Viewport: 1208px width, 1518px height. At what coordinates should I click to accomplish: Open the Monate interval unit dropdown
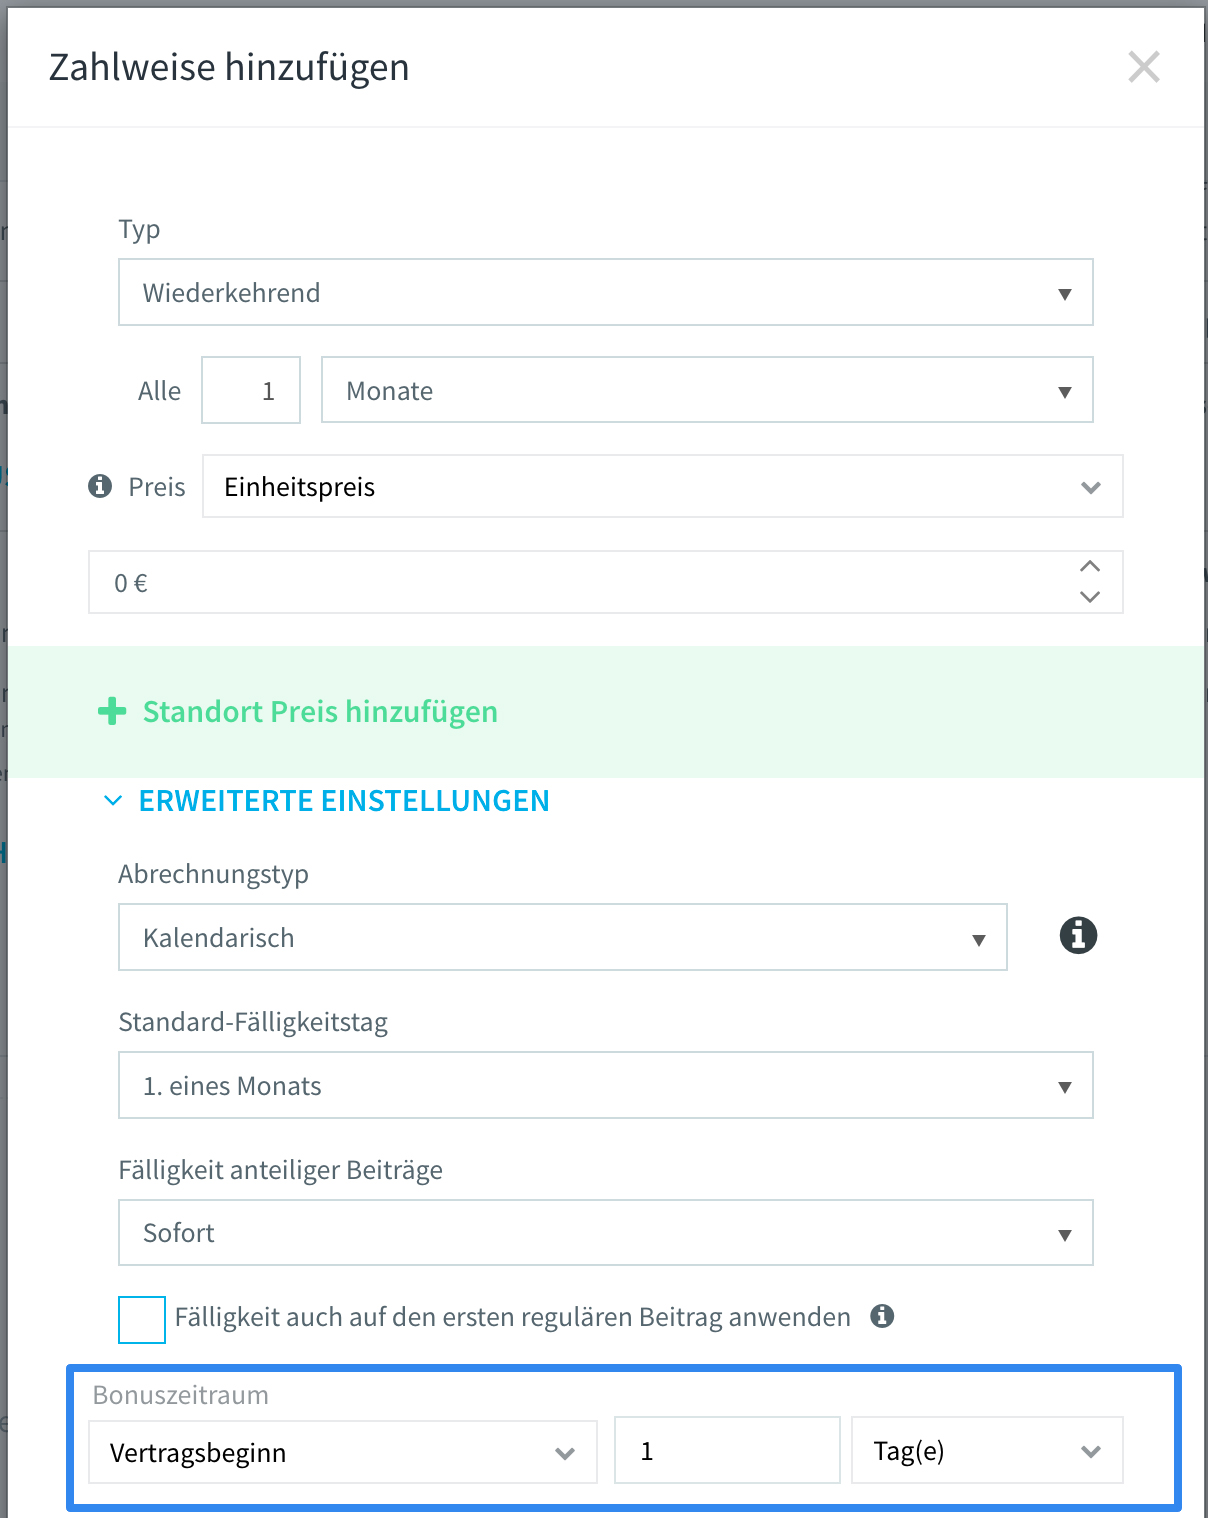[x=706, y=391]
